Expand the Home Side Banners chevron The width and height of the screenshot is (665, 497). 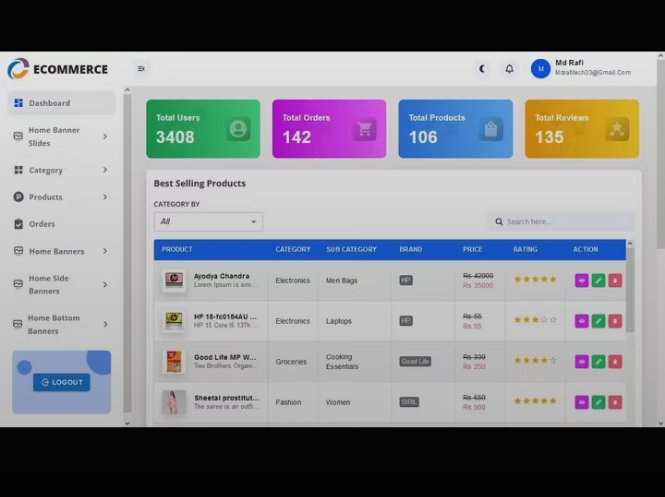[x=105, y=285]
